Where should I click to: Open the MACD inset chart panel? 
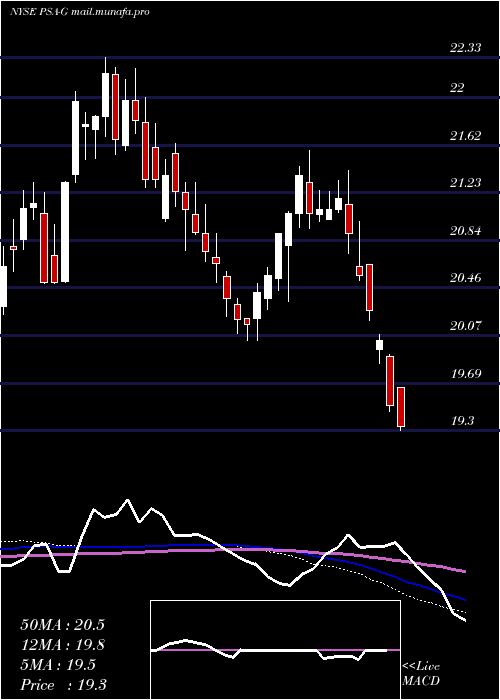[275, 650]
